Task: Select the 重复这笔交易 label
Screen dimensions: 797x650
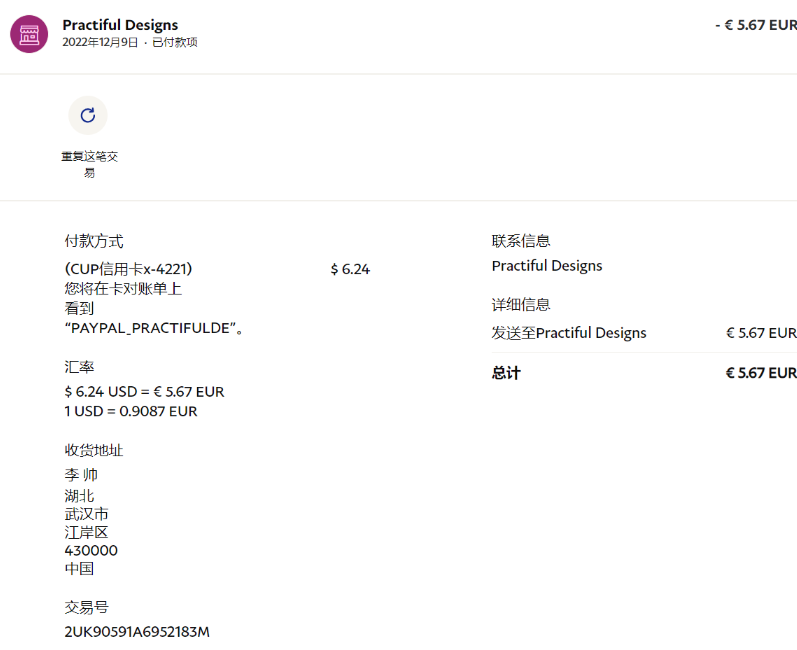Action: tap(89, 164)
